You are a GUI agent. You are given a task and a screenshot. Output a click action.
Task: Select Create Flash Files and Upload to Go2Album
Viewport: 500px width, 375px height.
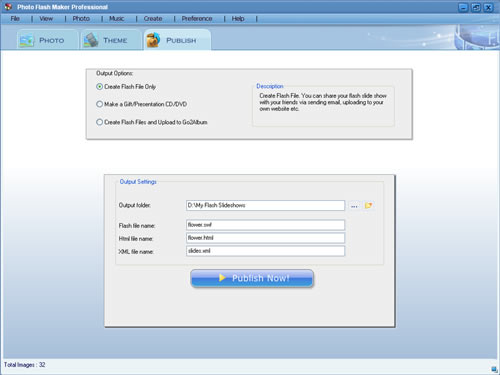click(152, 122)
